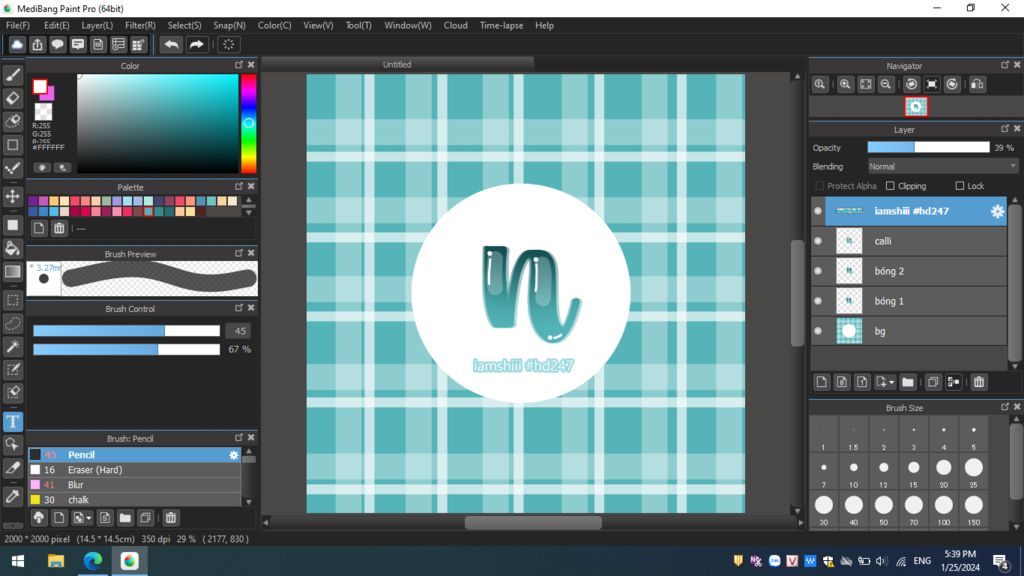Select the Magic Wand tool
The image size is (1024, 576).
tap(12, 347)
